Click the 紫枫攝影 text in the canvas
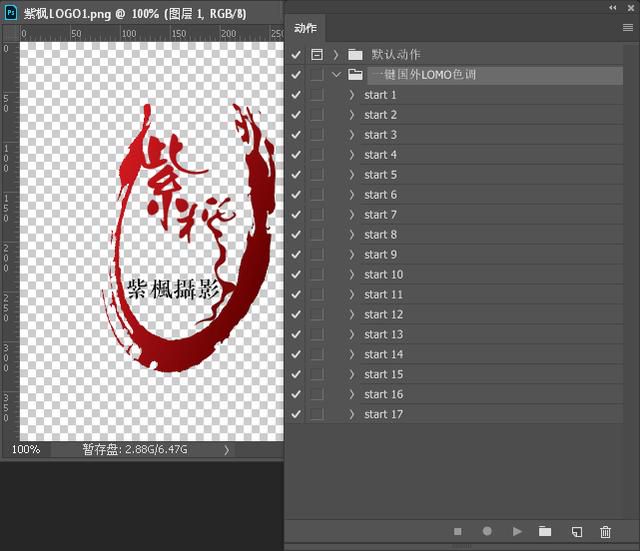The height and width of the screenshot is (551, 640). coord(173,289)
